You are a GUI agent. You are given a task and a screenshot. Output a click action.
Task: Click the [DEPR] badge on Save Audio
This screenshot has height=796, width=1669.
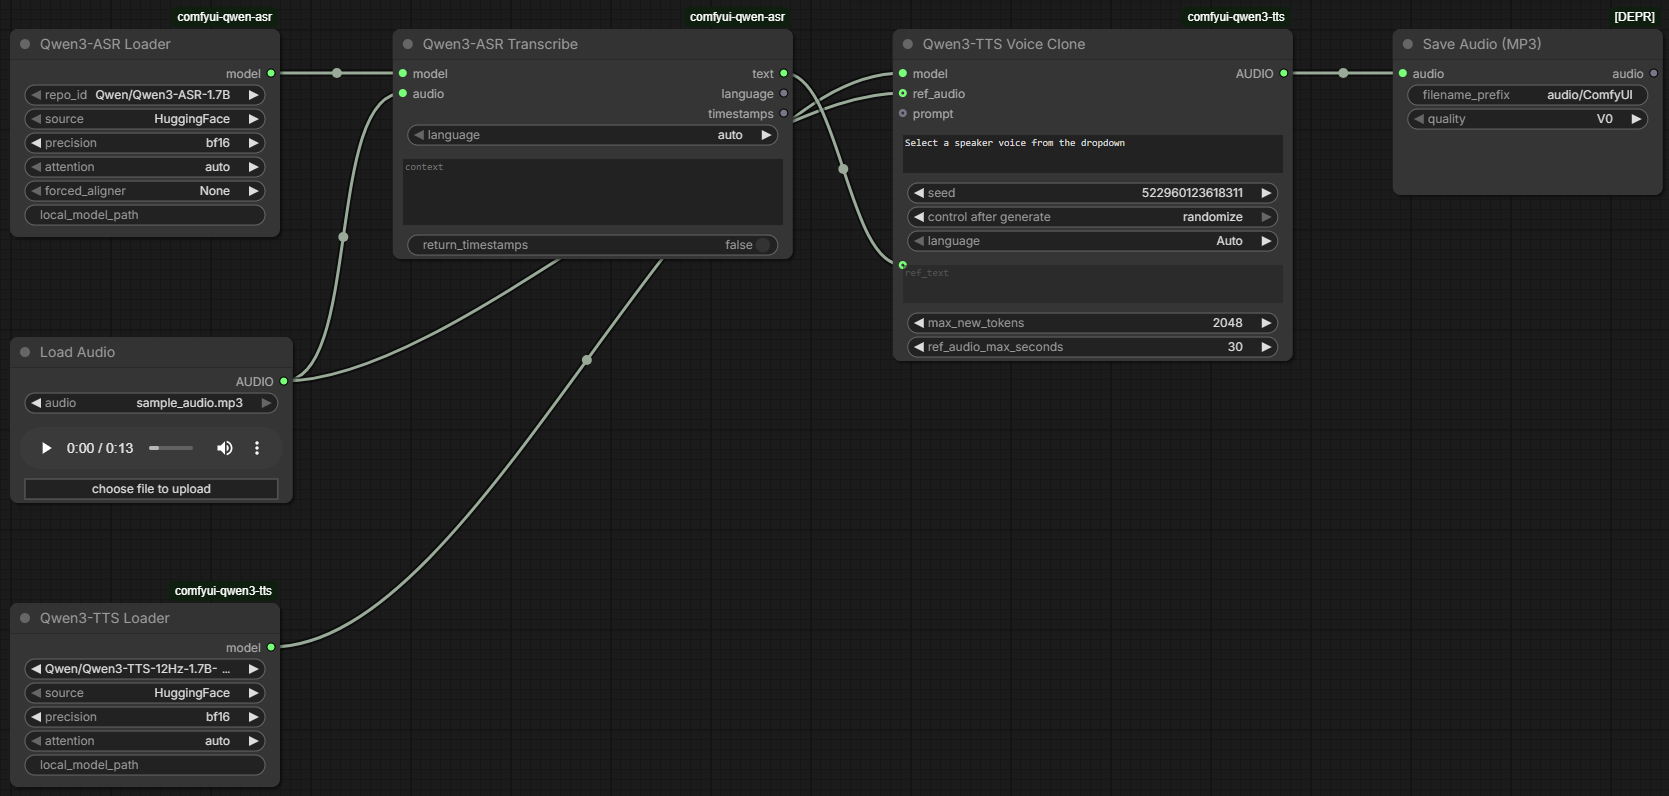tap(1634, 17)
